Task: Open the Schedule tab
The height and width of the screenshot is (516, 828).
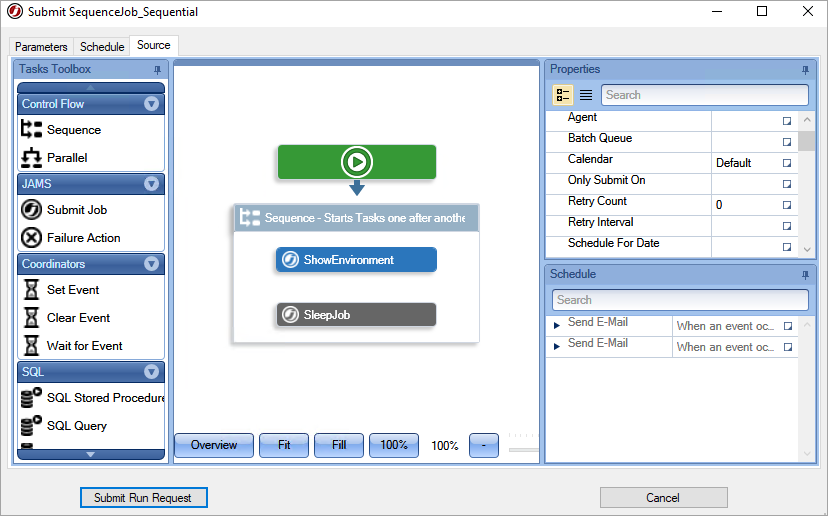Action: [x=102, y=47]
